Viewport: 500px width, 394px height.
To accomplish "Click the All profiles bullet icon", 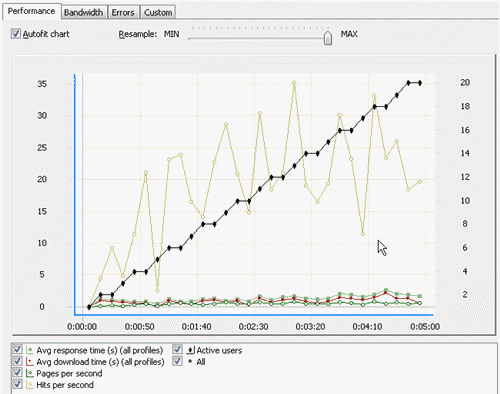I will click(190, 361).
